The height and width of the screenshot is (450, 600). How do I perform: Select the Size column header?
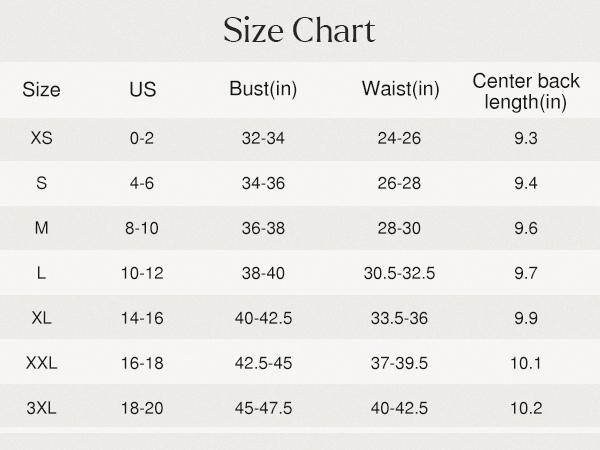pos(41,89)
